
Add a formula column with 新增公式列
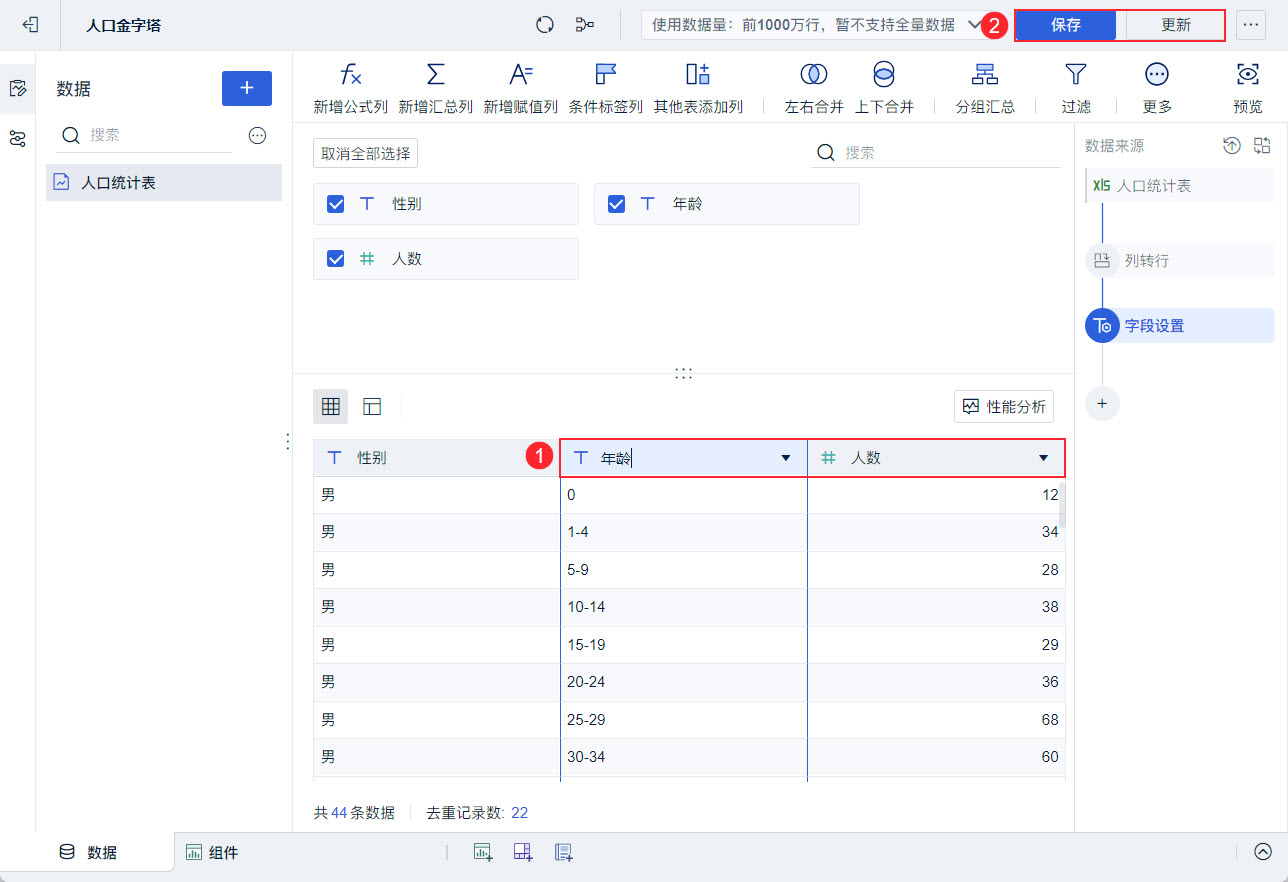click(x=350, y=88)
